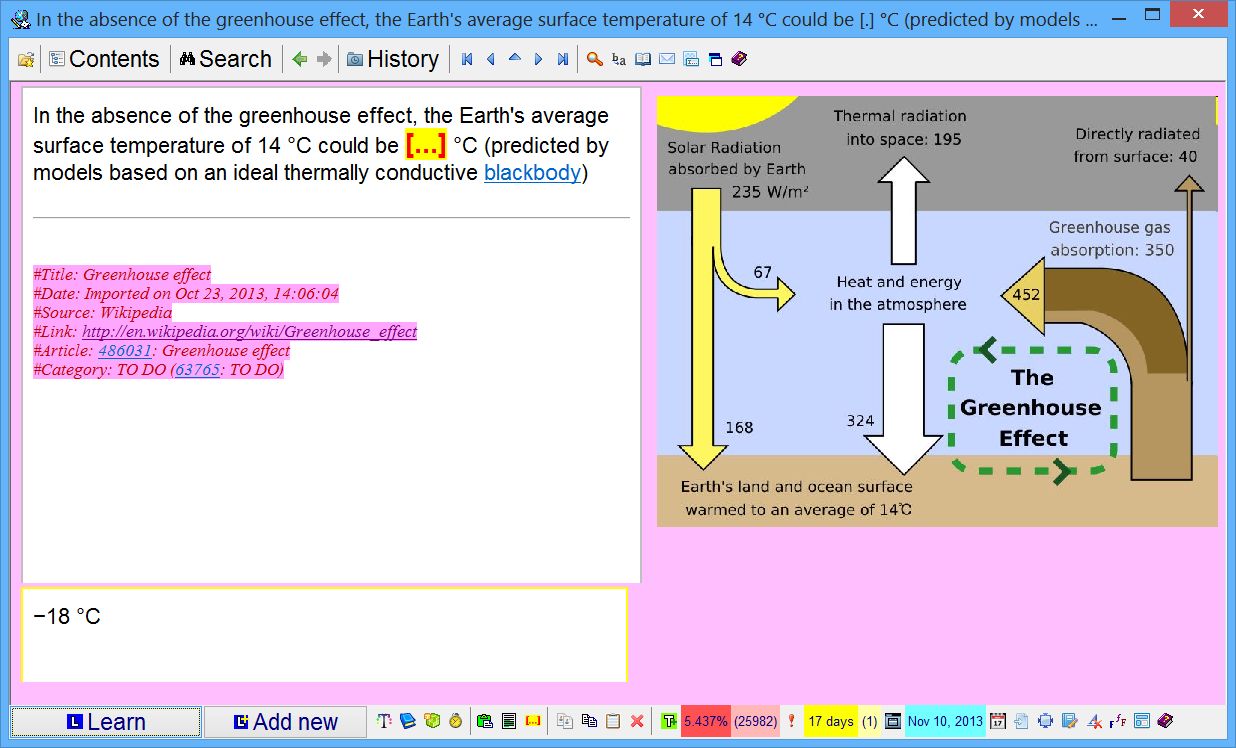Image resolution: width=1236 pixels, height=748 pixels.
Task: Click the cloze deletion [...] icon
Action: 534,721
